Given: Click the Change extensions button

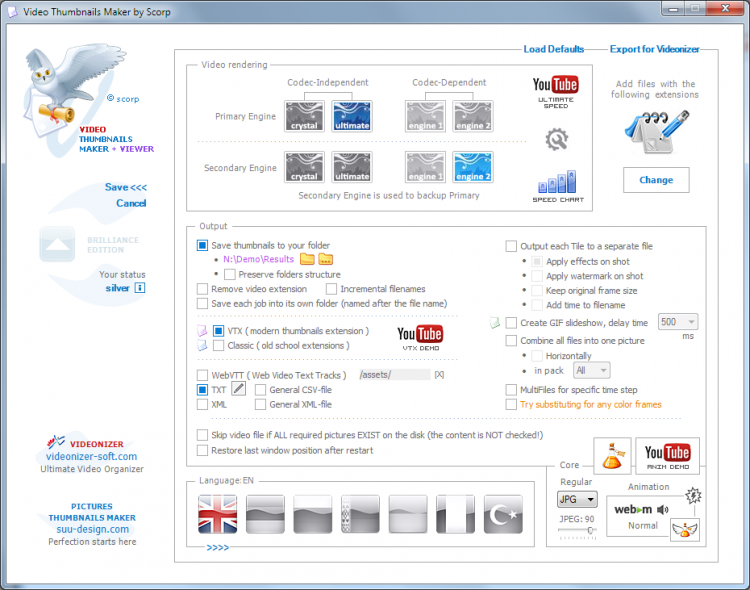Looking at the screenshot, I should pos(656,180).
